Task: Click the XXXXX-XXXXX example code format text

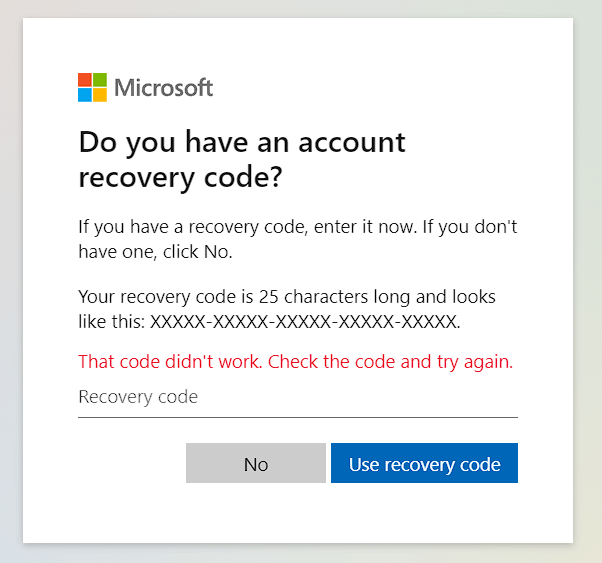Action: [305, 321]
